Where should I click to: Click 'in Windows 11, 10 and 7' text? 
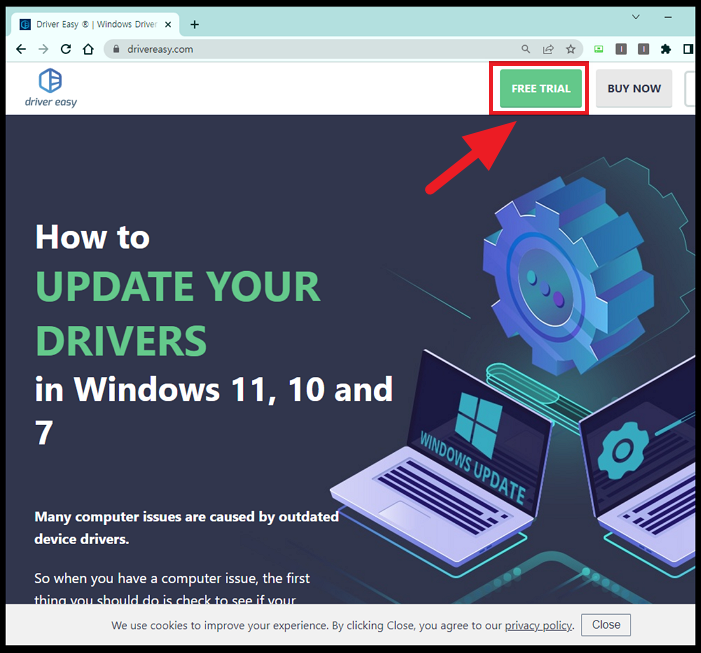(214, 410)
